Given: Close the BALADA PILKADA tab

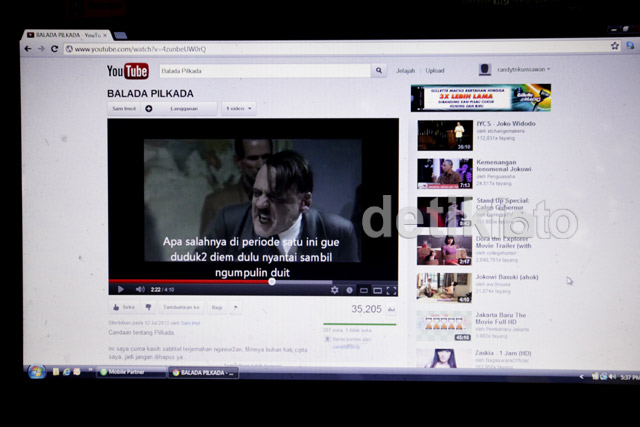Looking at the screenshot, I should click(x=105, y=36).
